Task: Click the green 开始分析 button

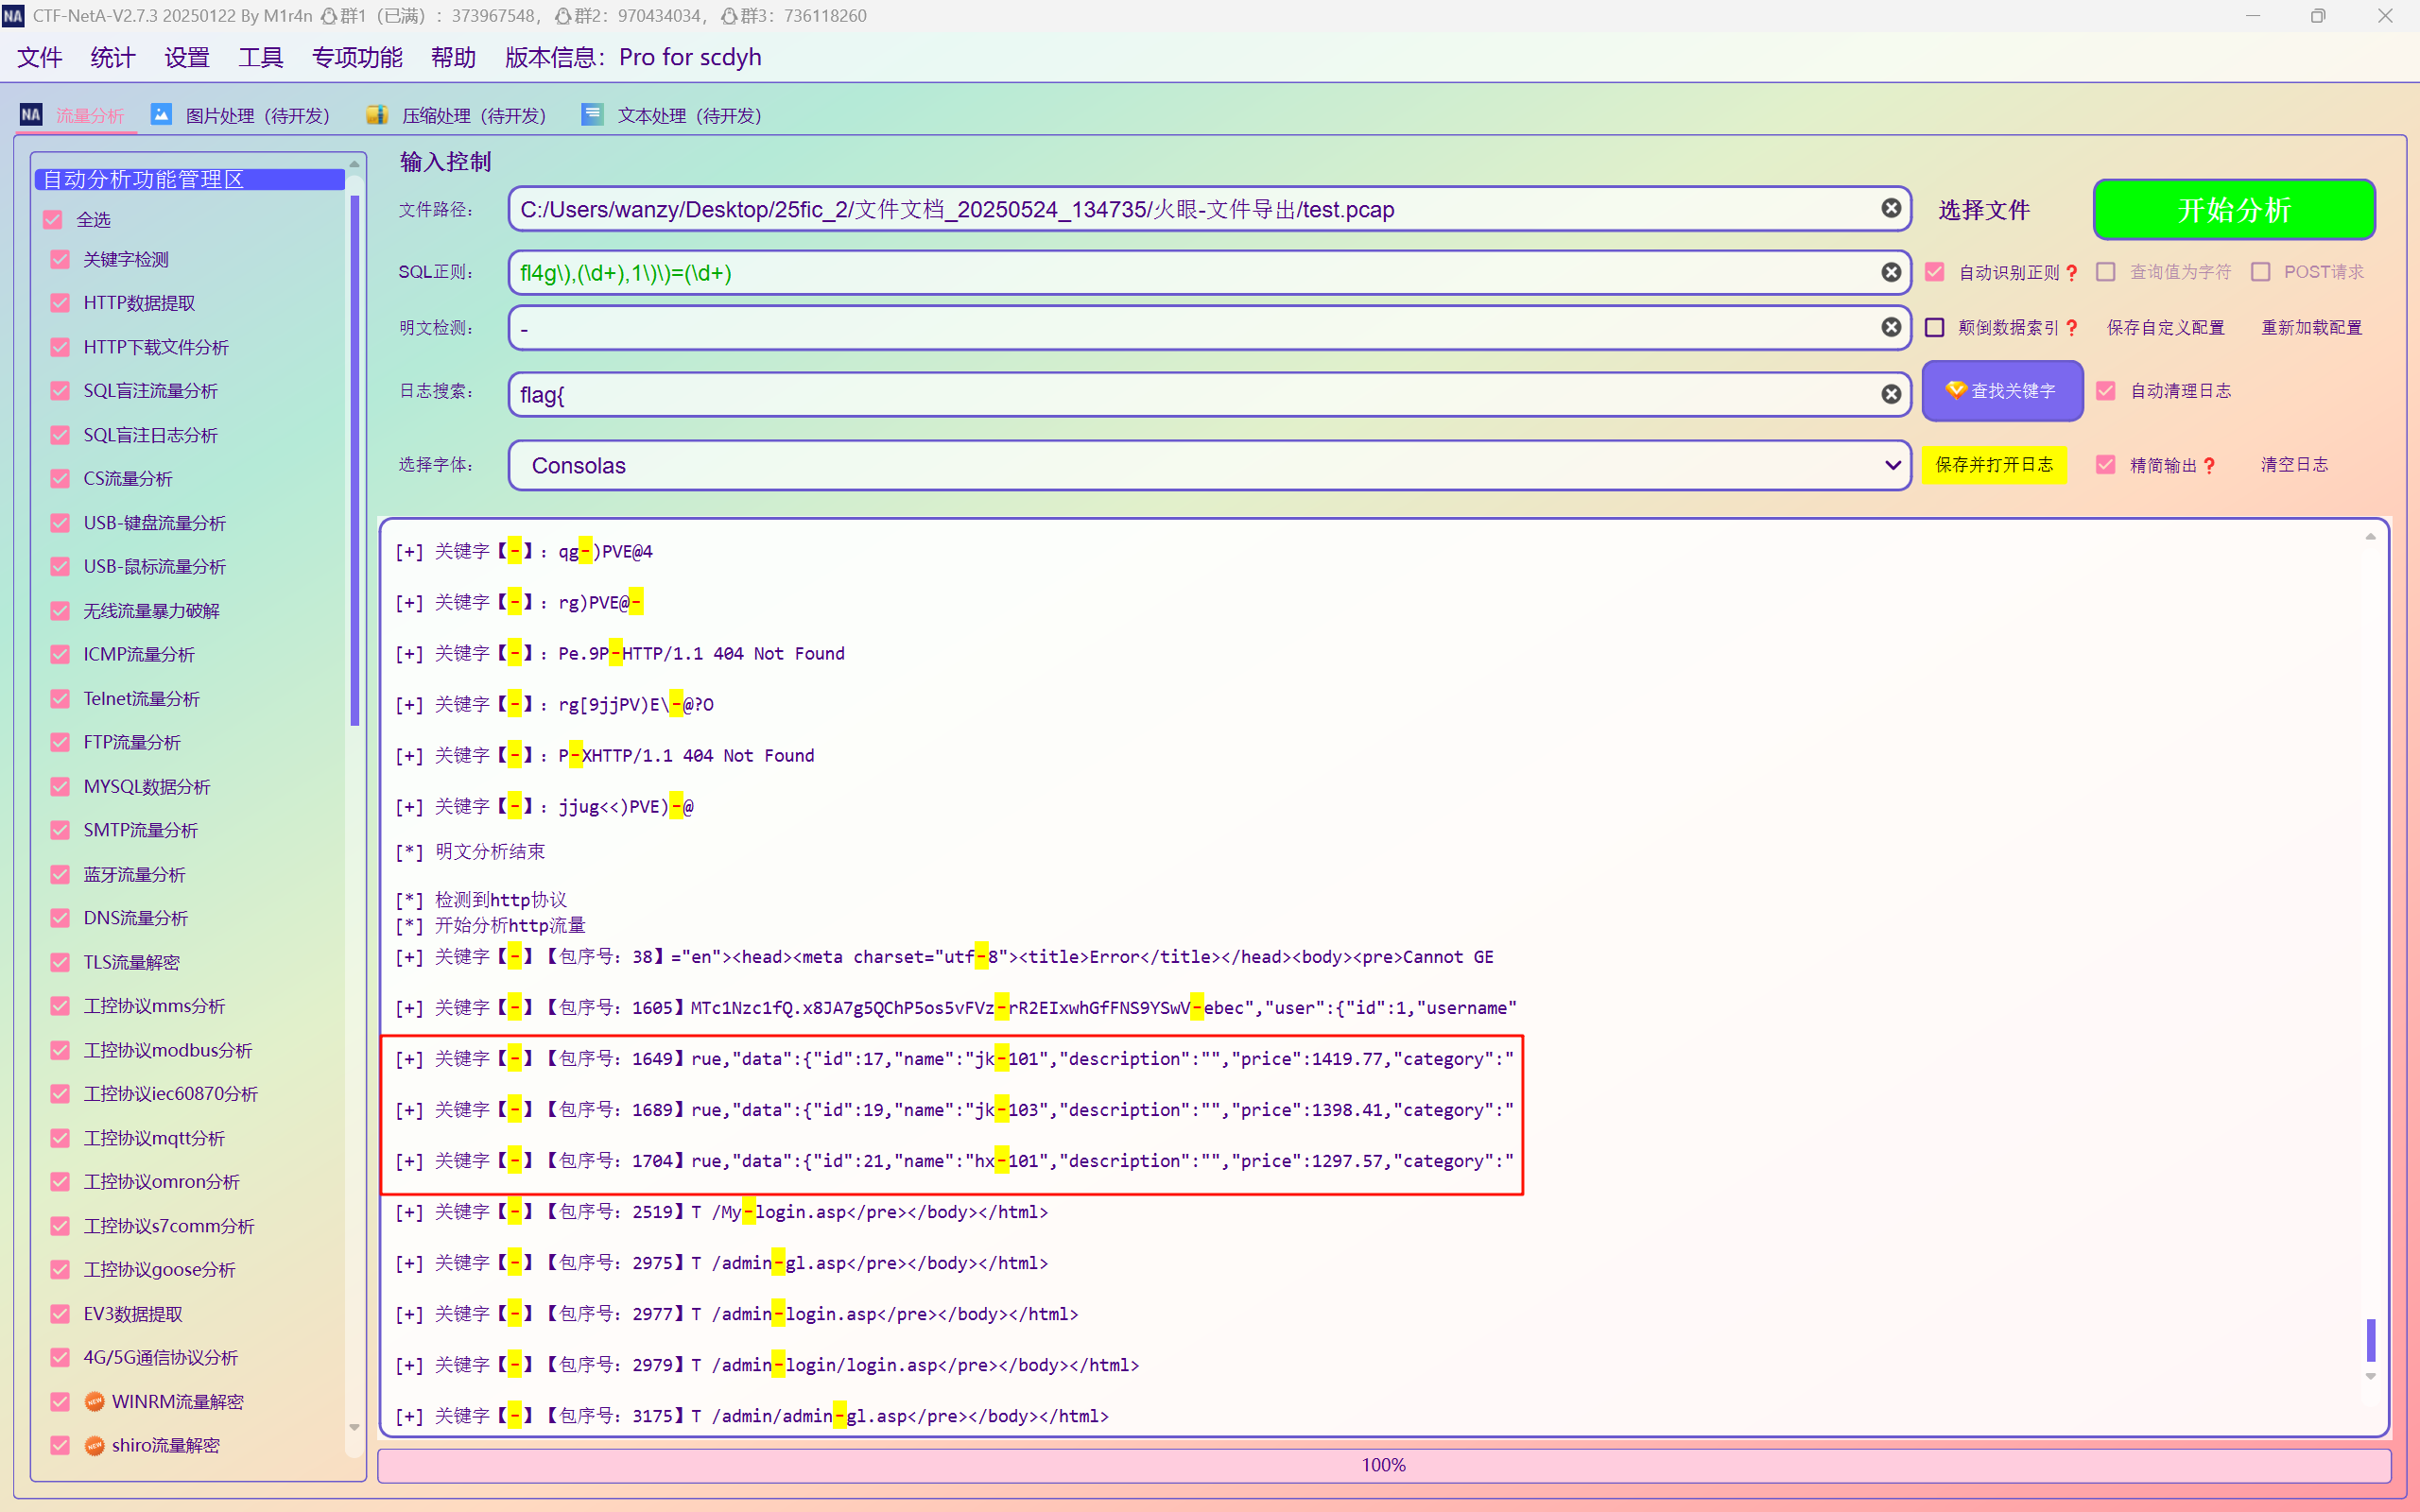Action: 2233,210
